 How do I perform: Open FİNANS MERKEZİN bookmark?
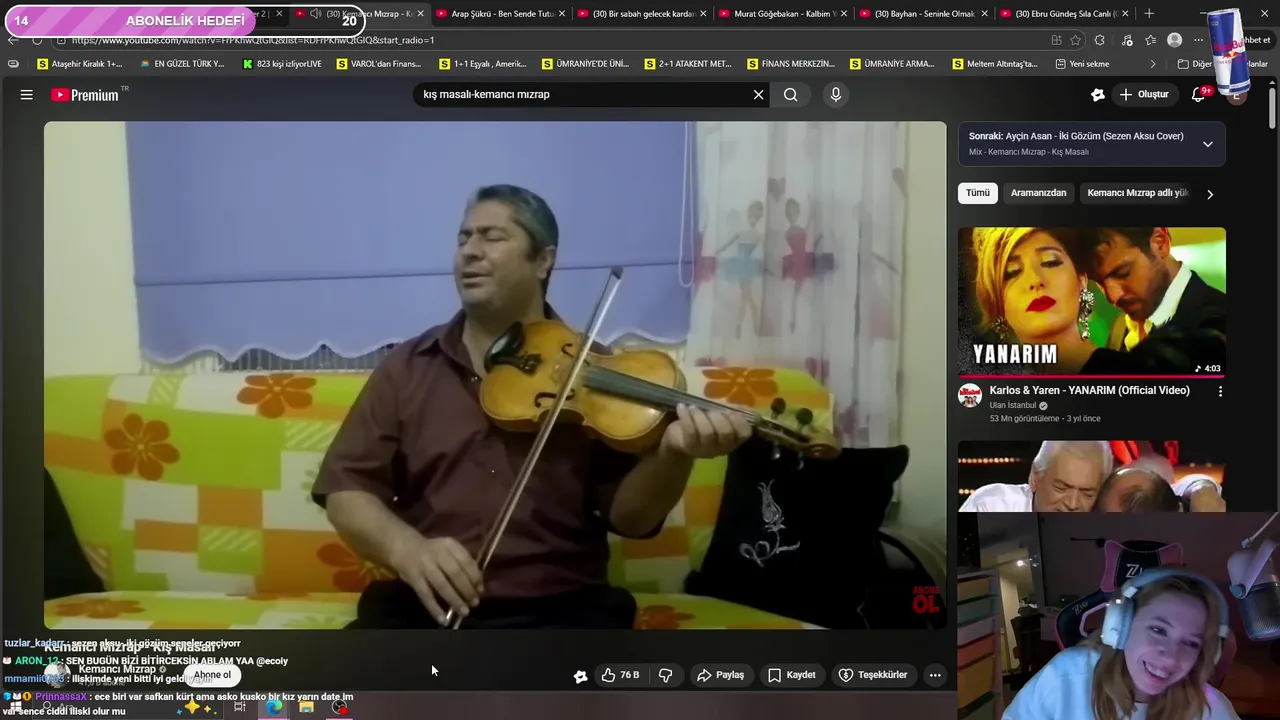pos(791,64)
